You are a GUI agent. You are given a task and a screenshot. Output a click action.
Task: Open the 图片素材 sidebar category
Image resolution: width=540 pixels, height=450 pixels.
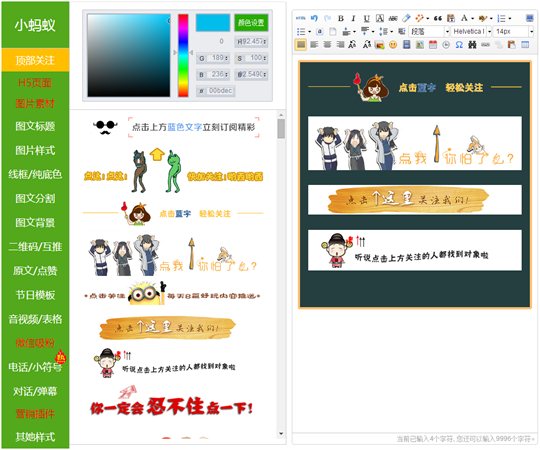(x=35, y=103)
